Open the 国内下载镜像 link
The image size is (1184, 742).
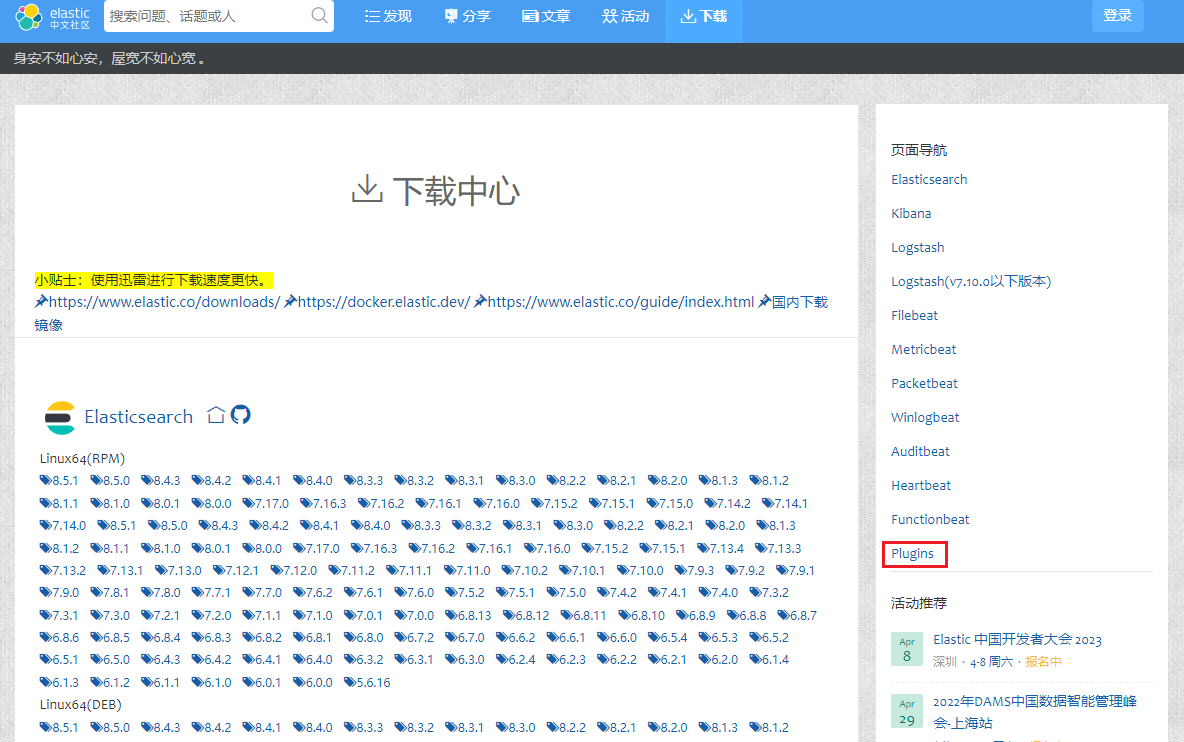click(x=800, y=302)
